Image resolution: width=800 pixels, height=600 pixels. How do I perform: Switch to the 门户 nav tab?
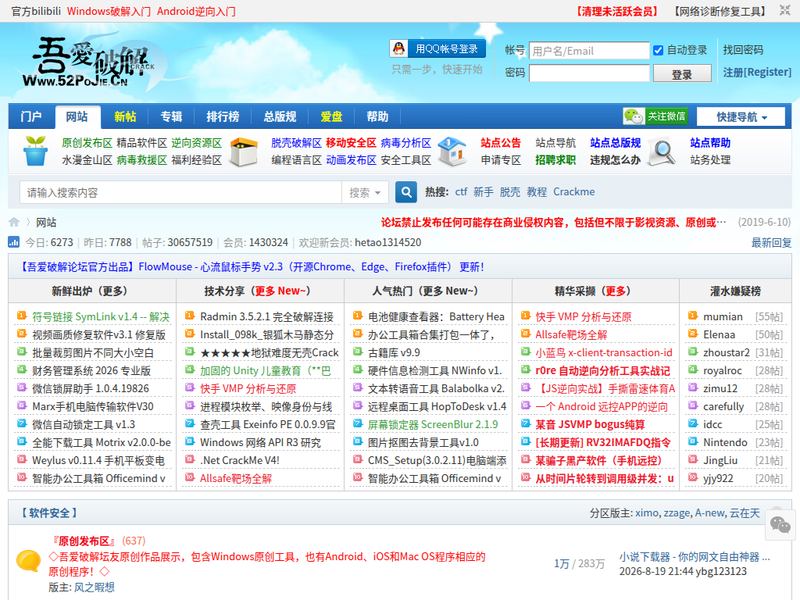pos(31,116)
